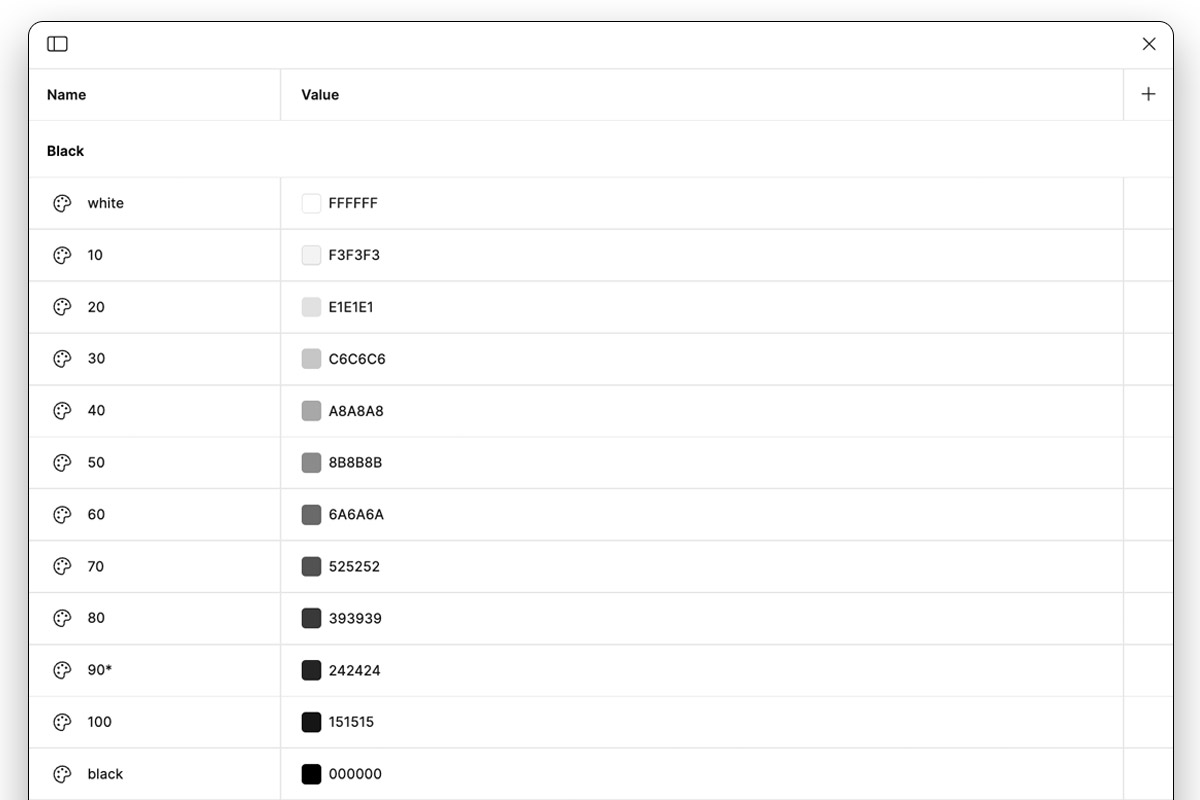Select palette icon beside 90*
The image size is (1200, 800).
pyautogui.click(x=62, y=670)
